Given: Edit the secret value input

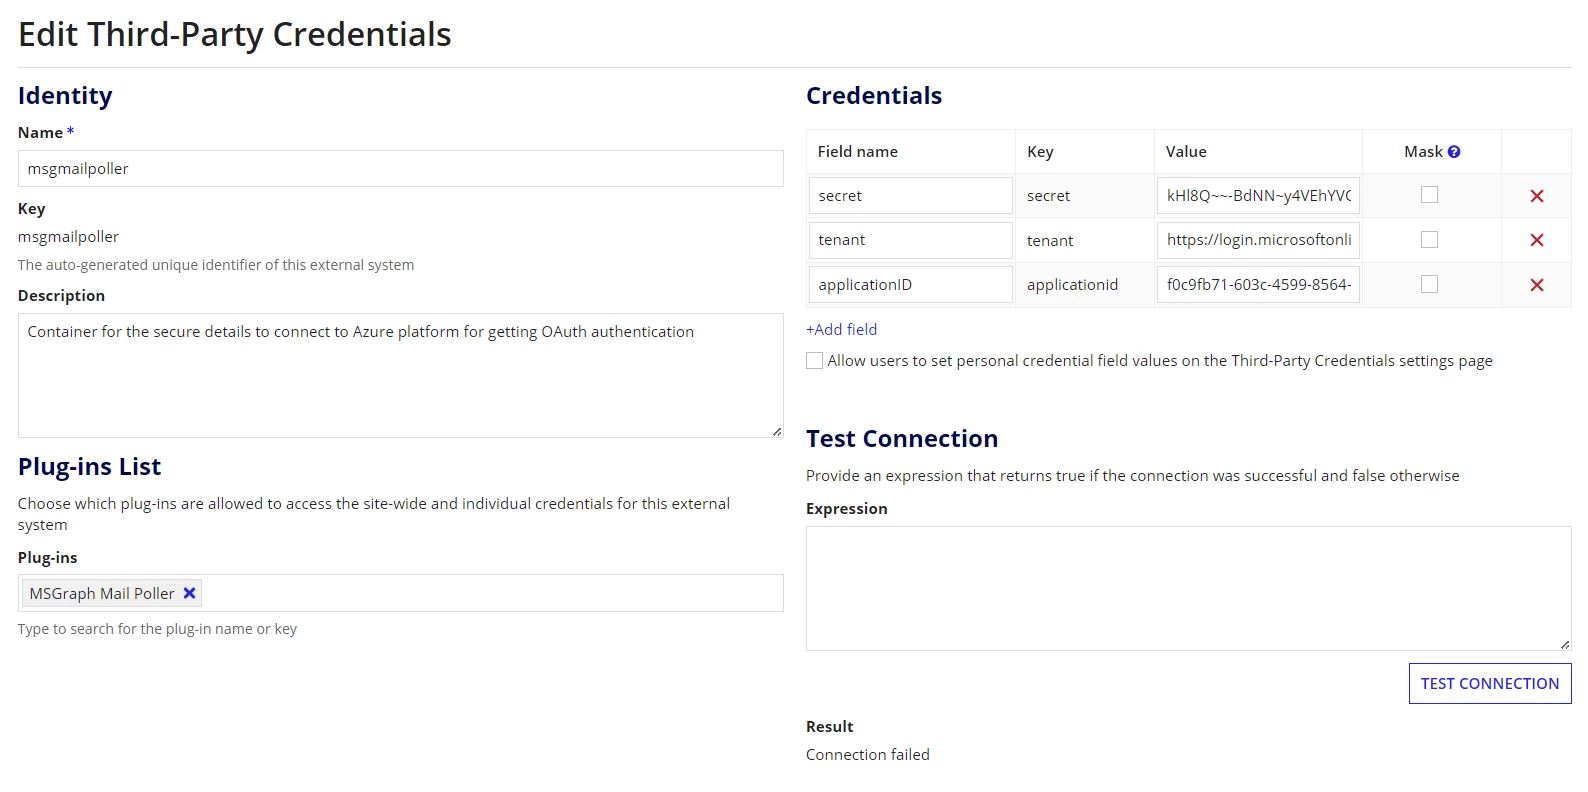Looking at the screenshot, I should click(1258, 196).
